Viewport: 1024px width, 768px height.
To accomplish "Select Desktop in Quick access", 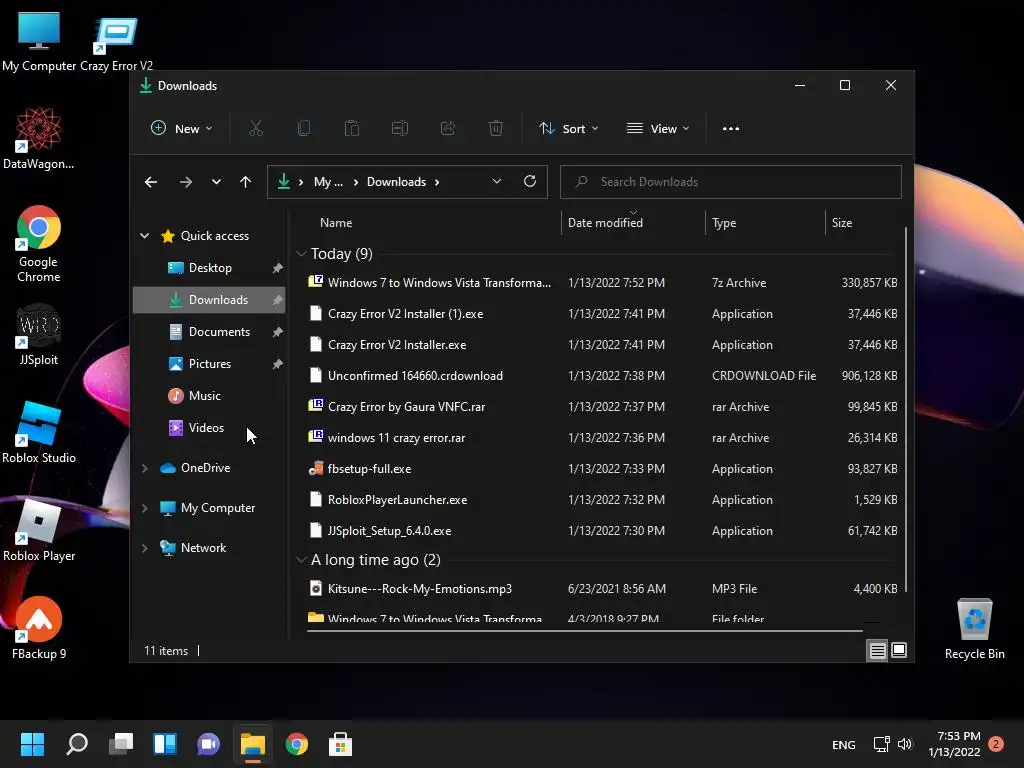I will [209, 268].
